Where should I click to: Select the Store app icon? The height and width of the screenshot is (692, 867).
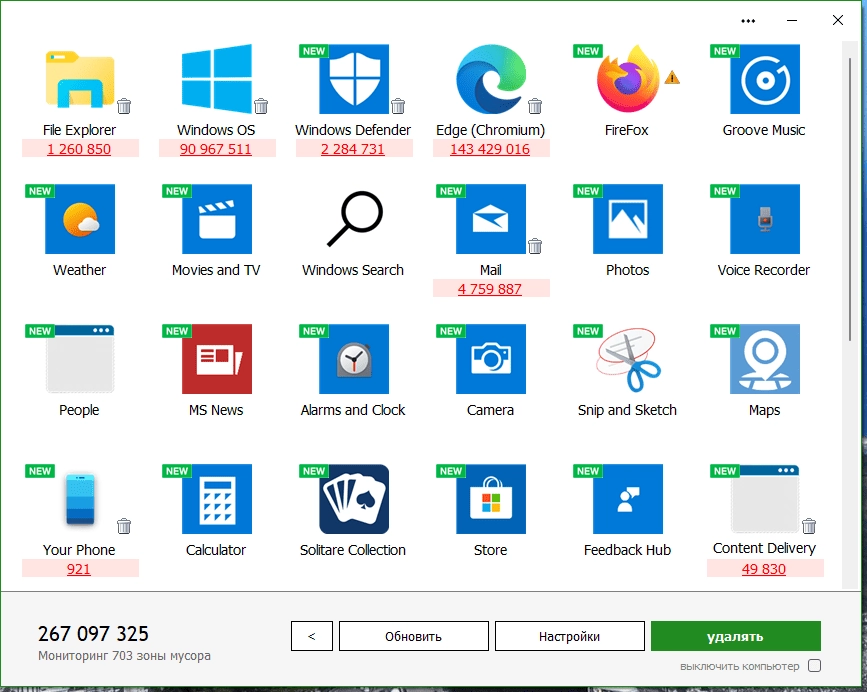(491, 499)
